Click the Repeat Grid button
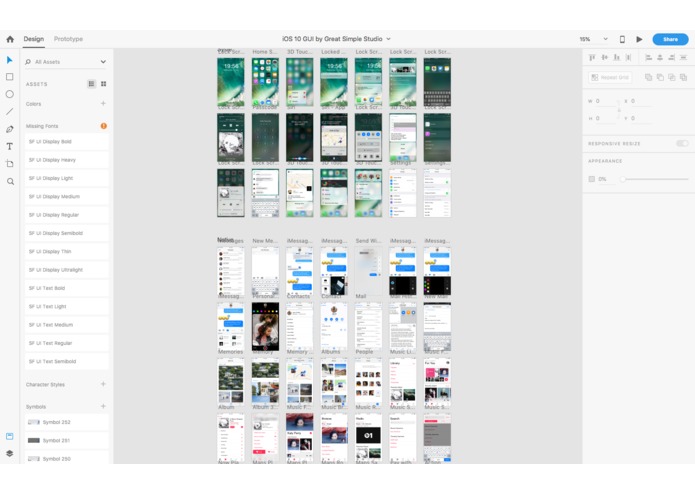The width and height of the screenshot is (695, 494). 610,77
